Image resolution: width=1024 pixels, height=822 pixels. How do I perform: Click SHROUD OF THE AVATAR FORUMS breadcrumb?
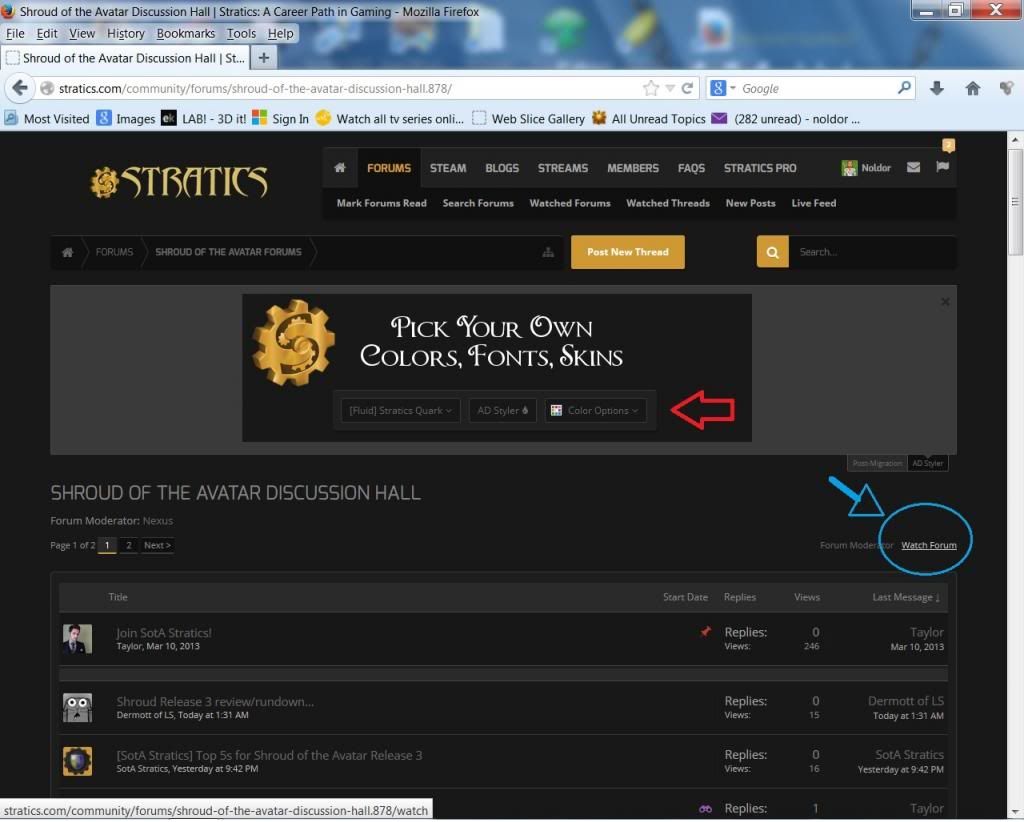[x=229, y=252]
